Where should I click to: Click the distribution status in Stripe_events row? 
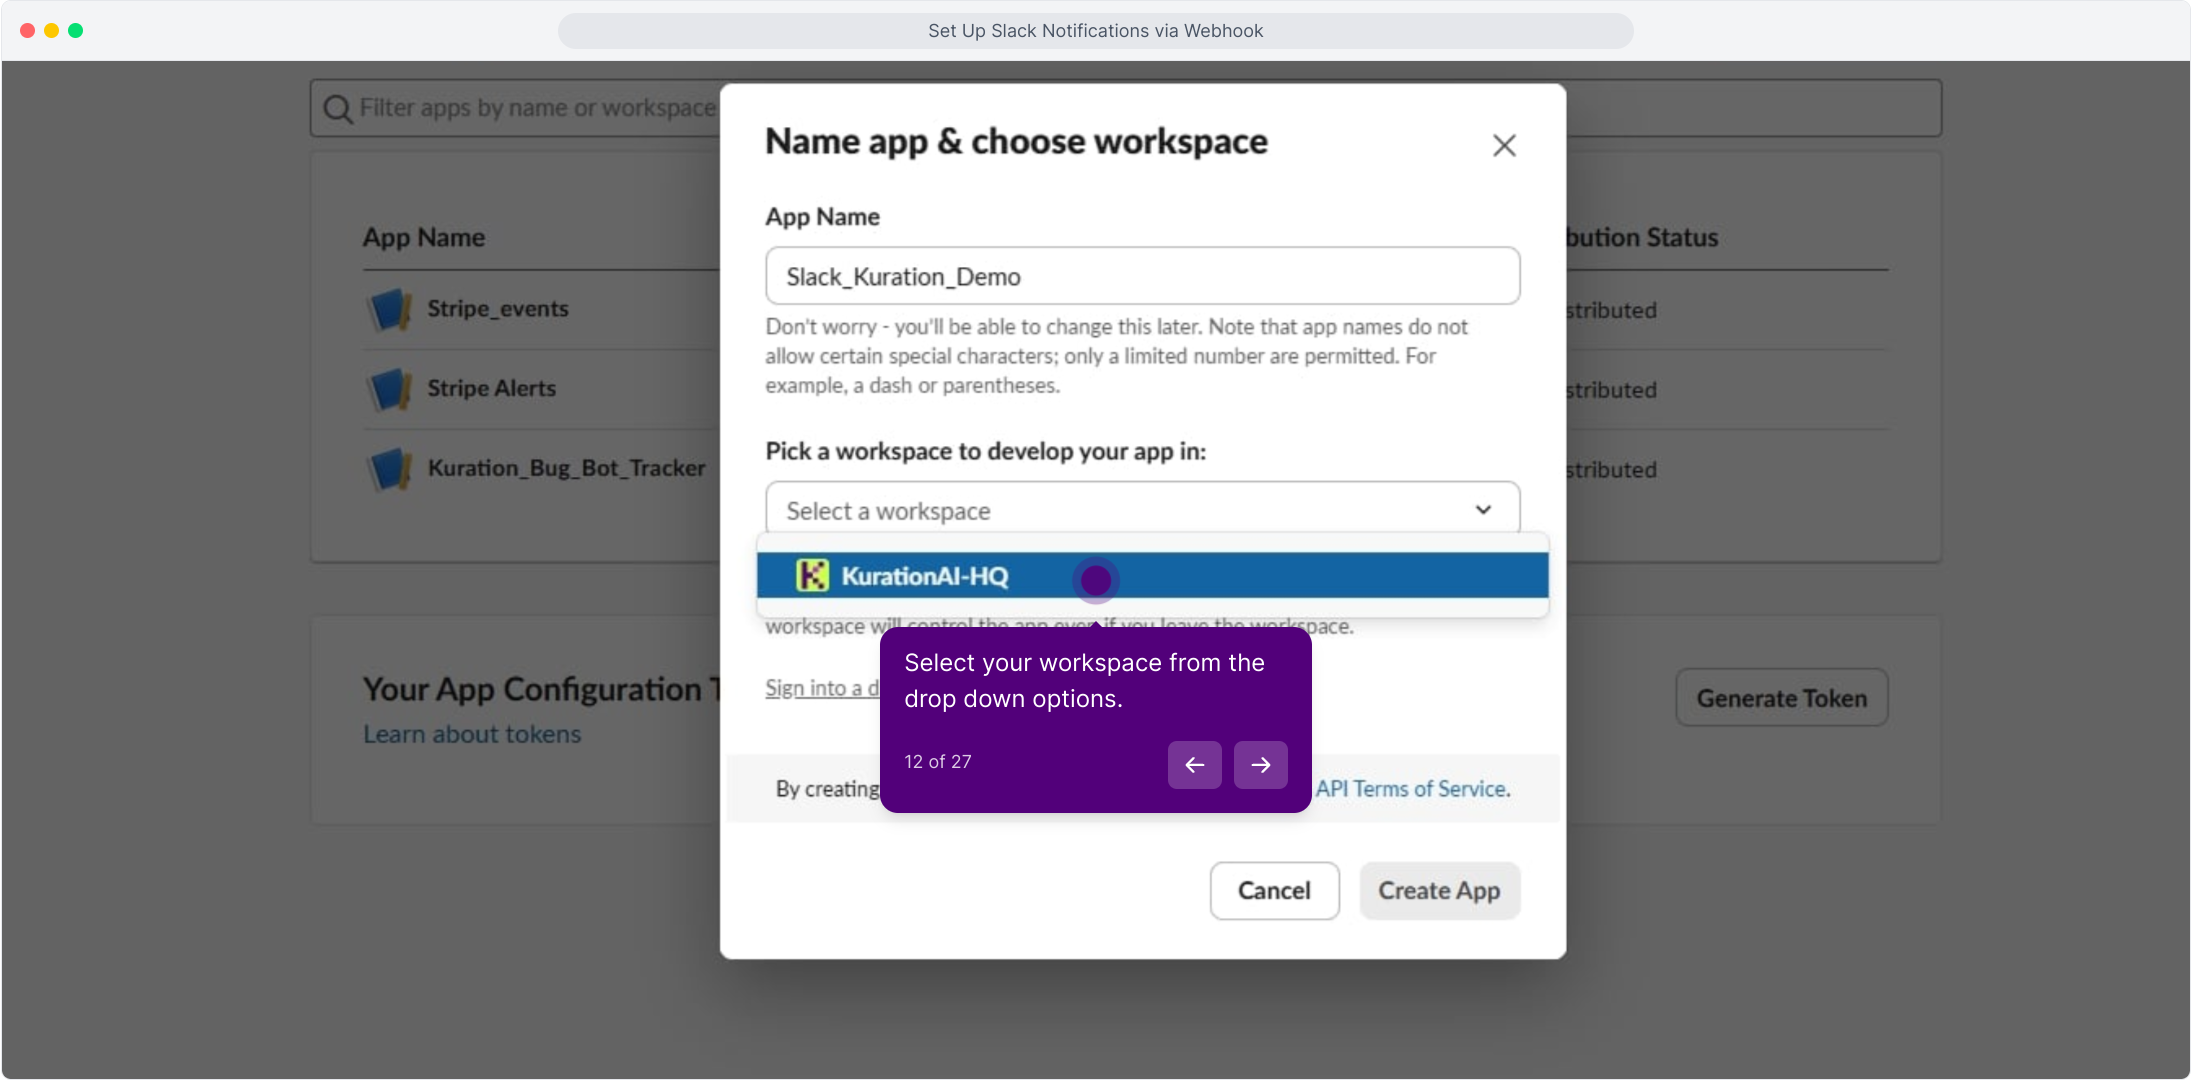[x=1612, y=310]
